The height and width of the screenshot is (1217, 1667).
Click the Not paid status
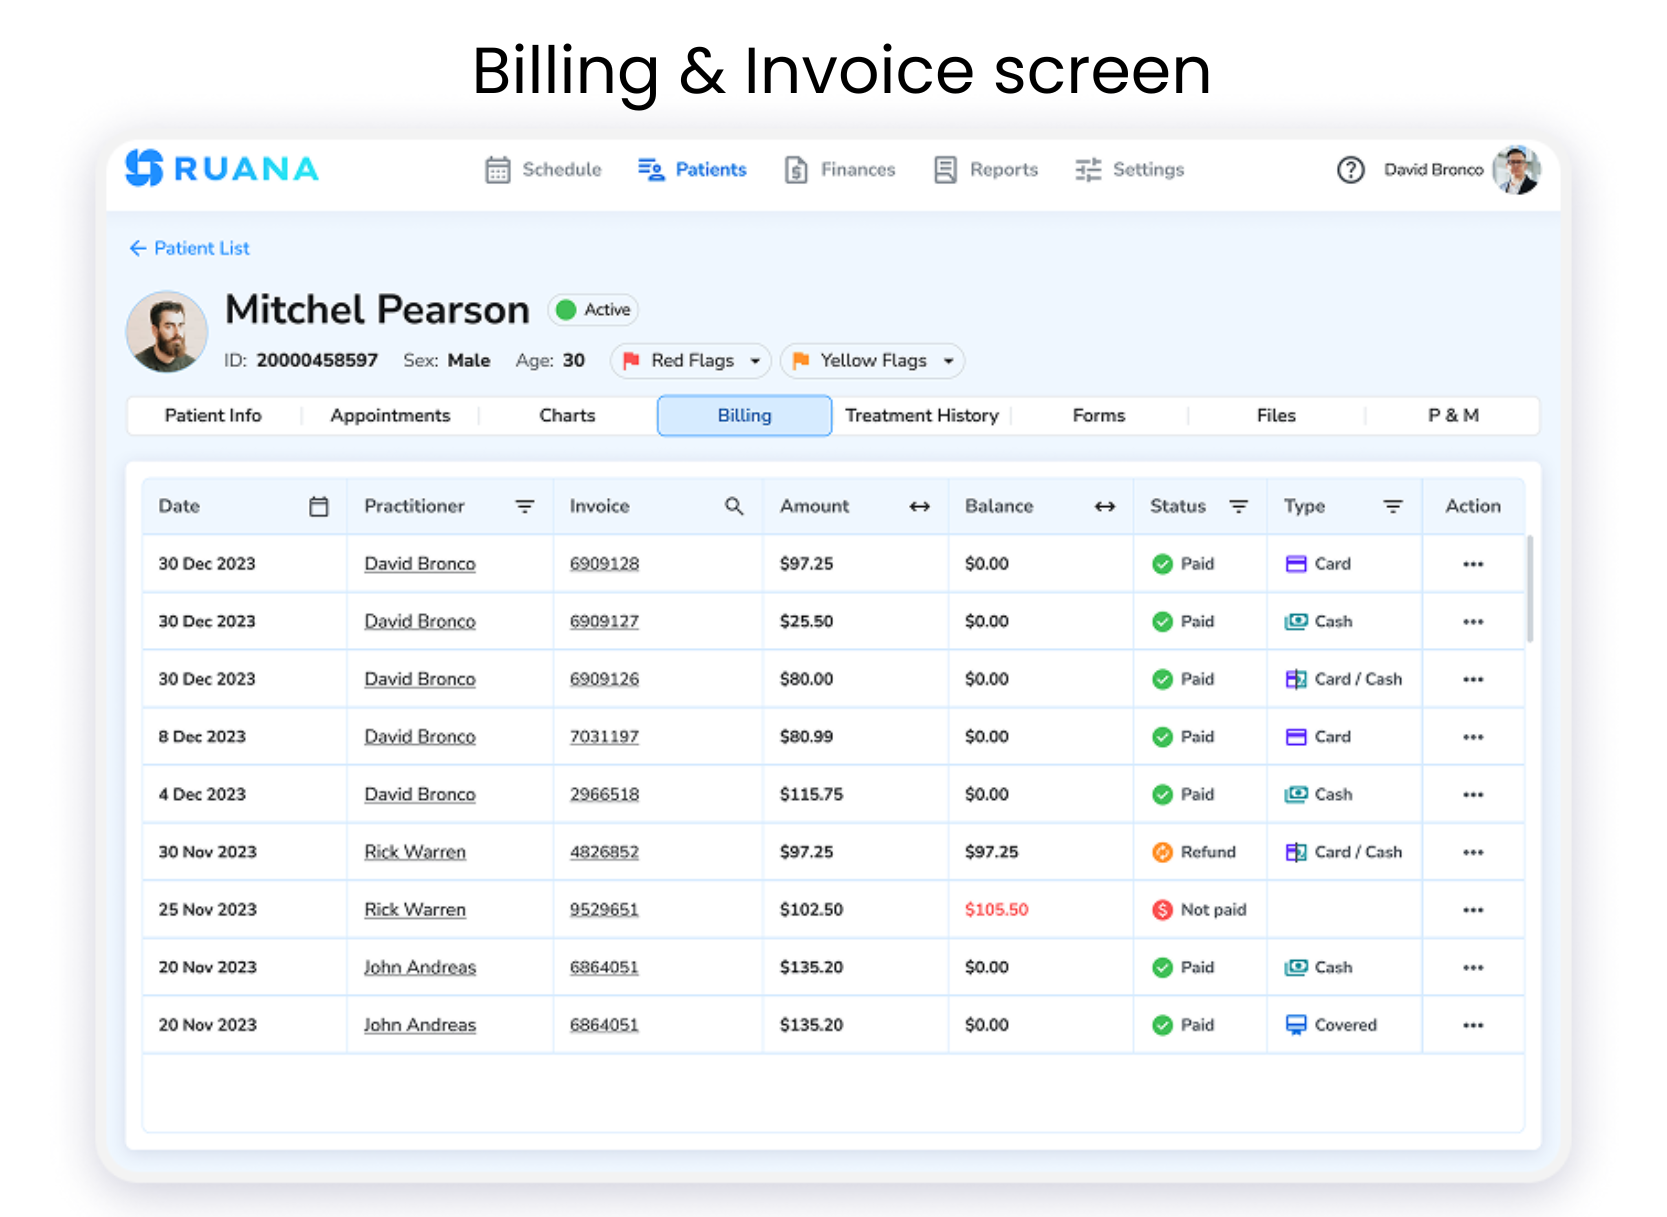[x=1199, y=910]
